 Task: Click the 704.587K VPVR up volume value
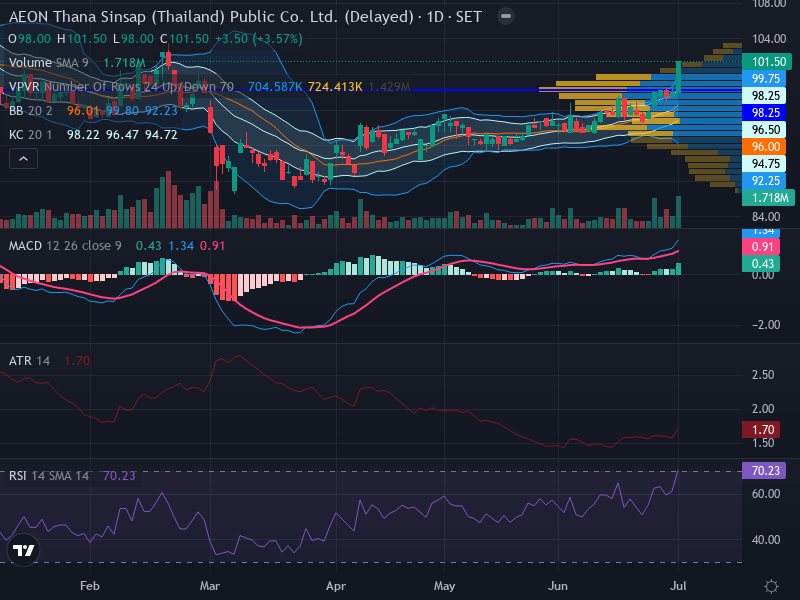point(275,87)
